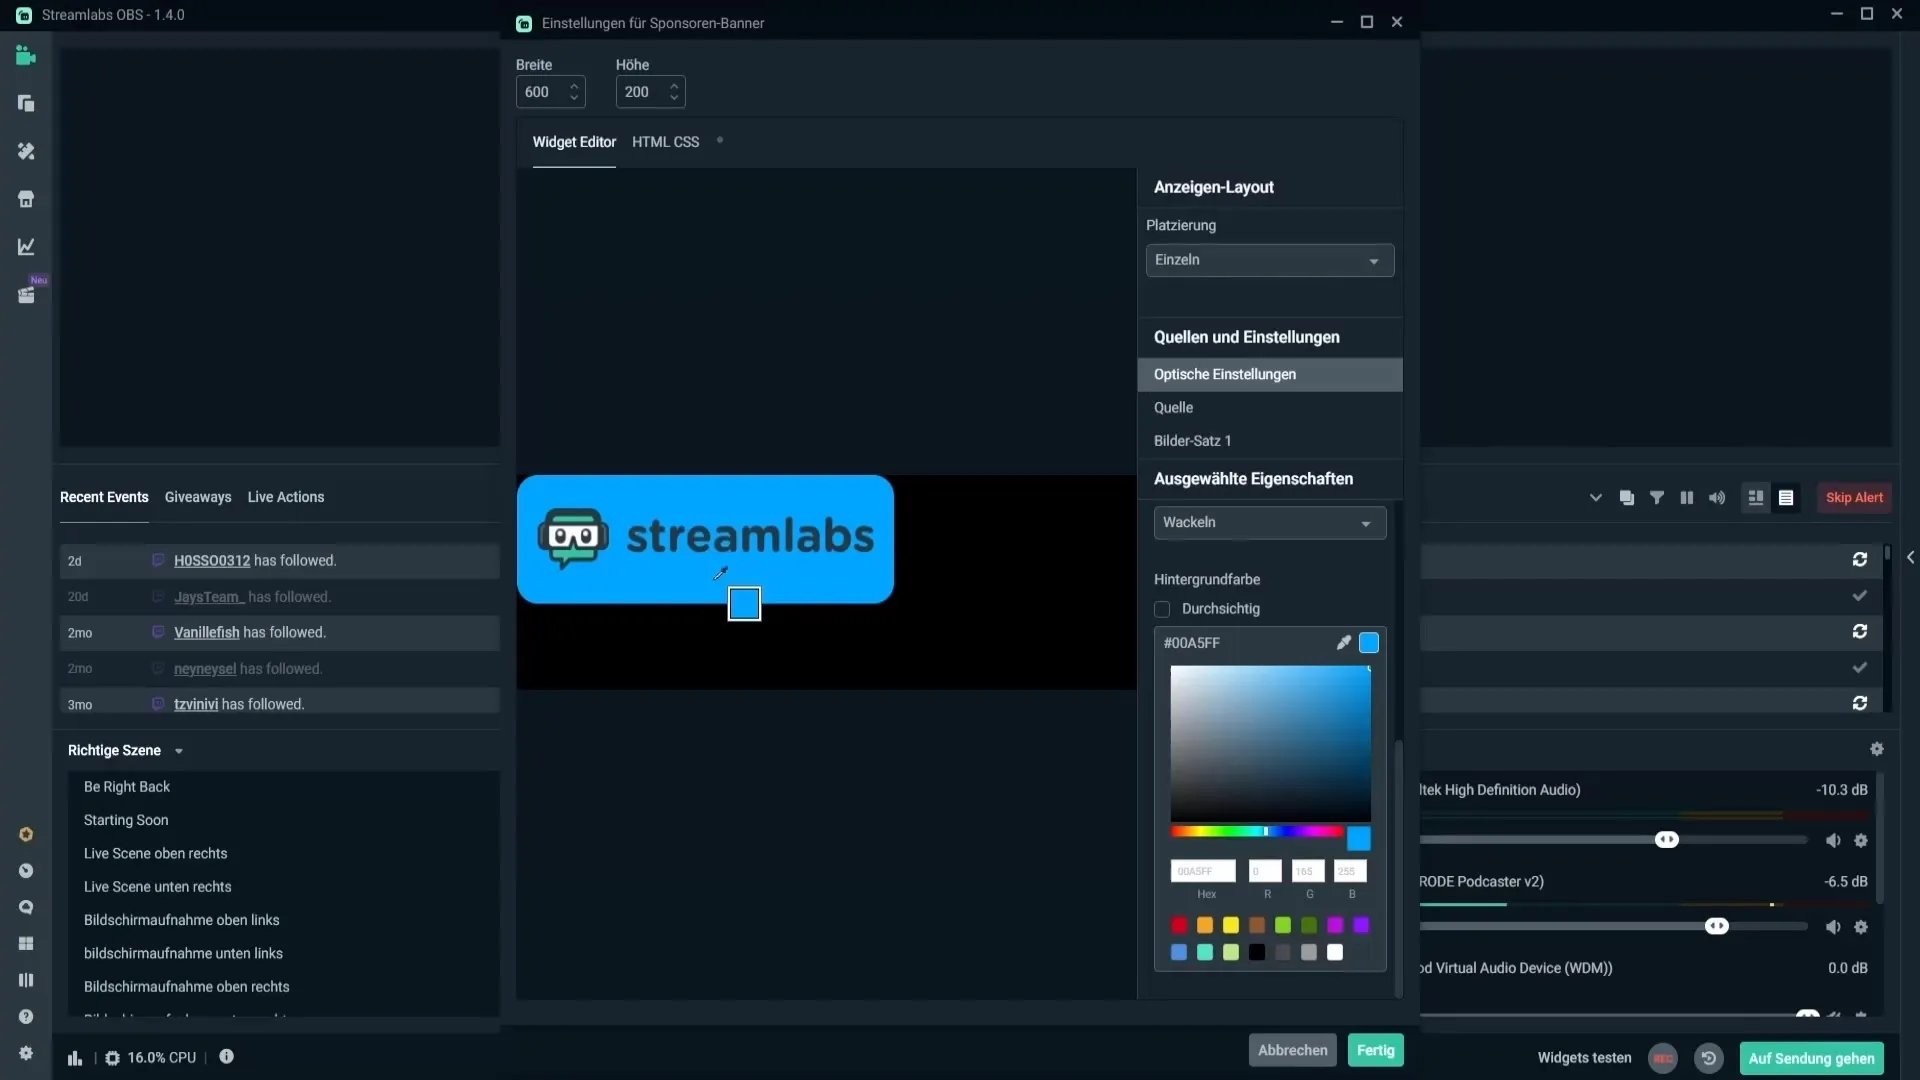The height and width of the screenshot is (1080, 1920).
Task: Replay the alert on the tzvinivi follow row
Action: coord(1860,704)
